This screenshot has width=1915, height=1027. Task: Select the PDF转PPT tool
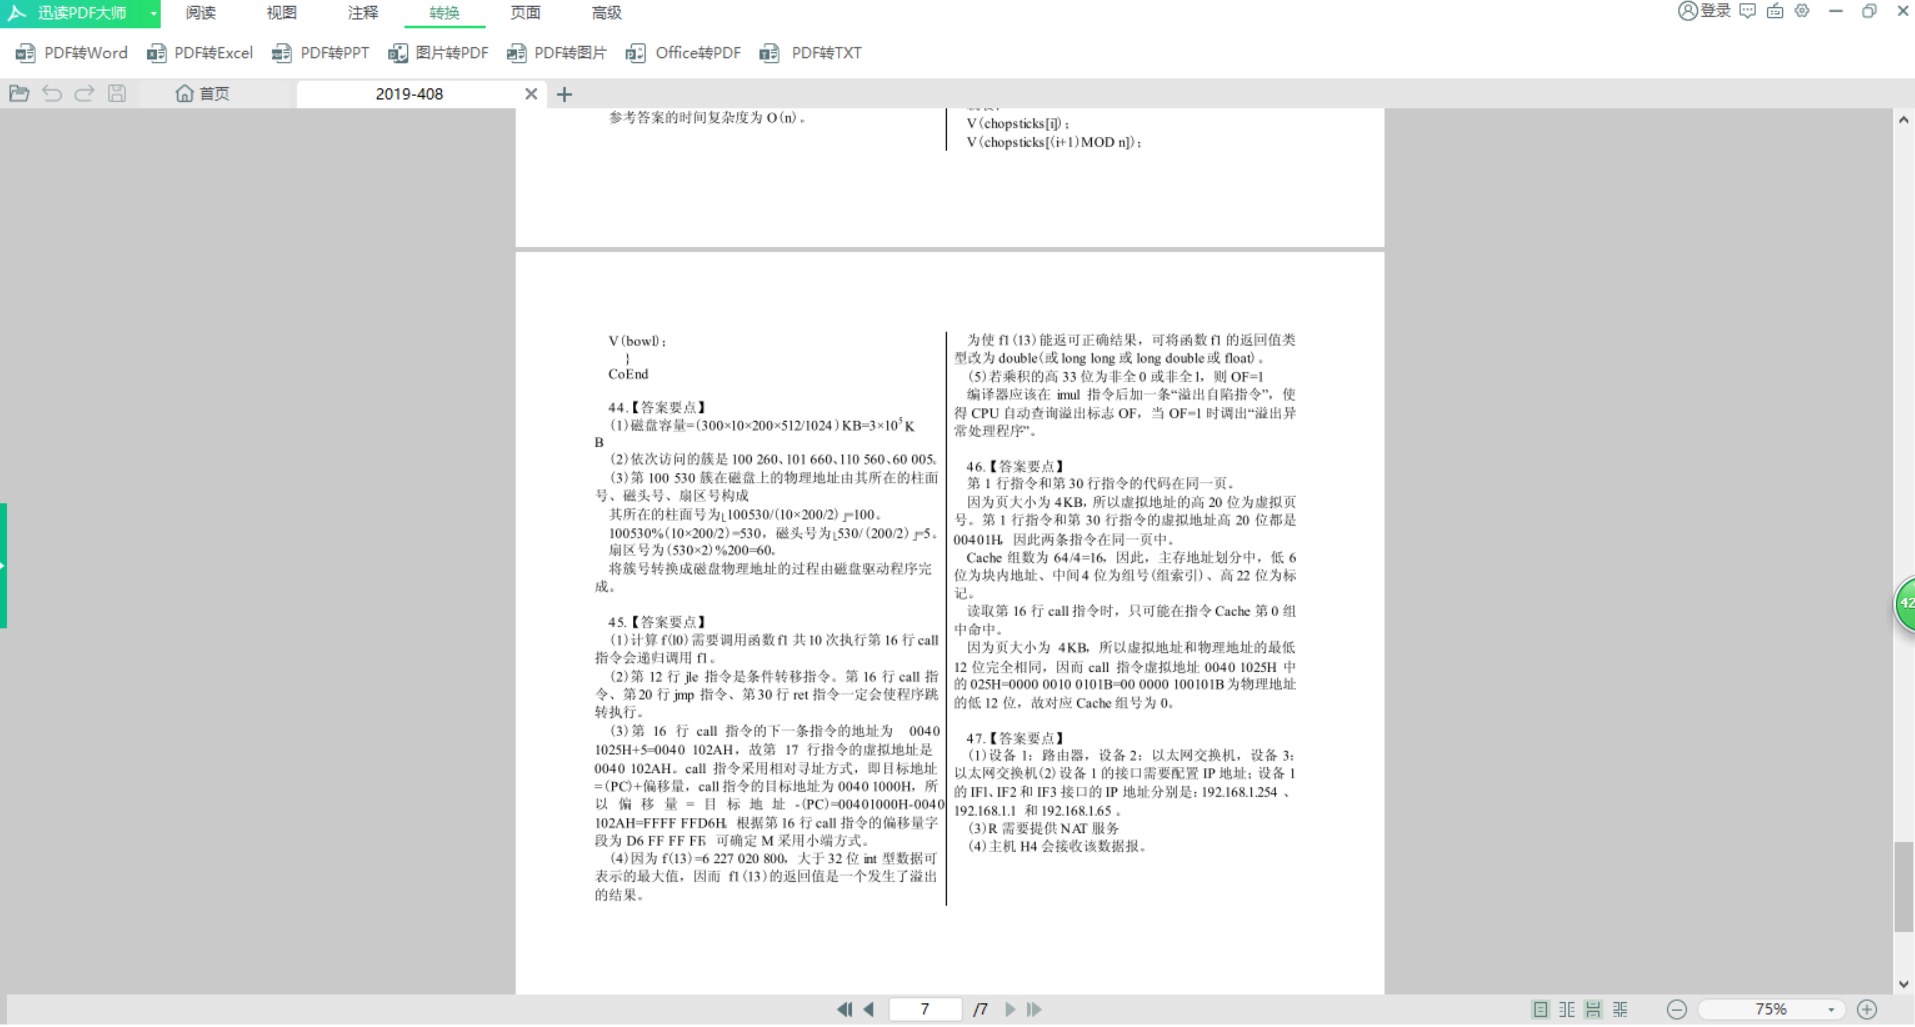point(320,52)
